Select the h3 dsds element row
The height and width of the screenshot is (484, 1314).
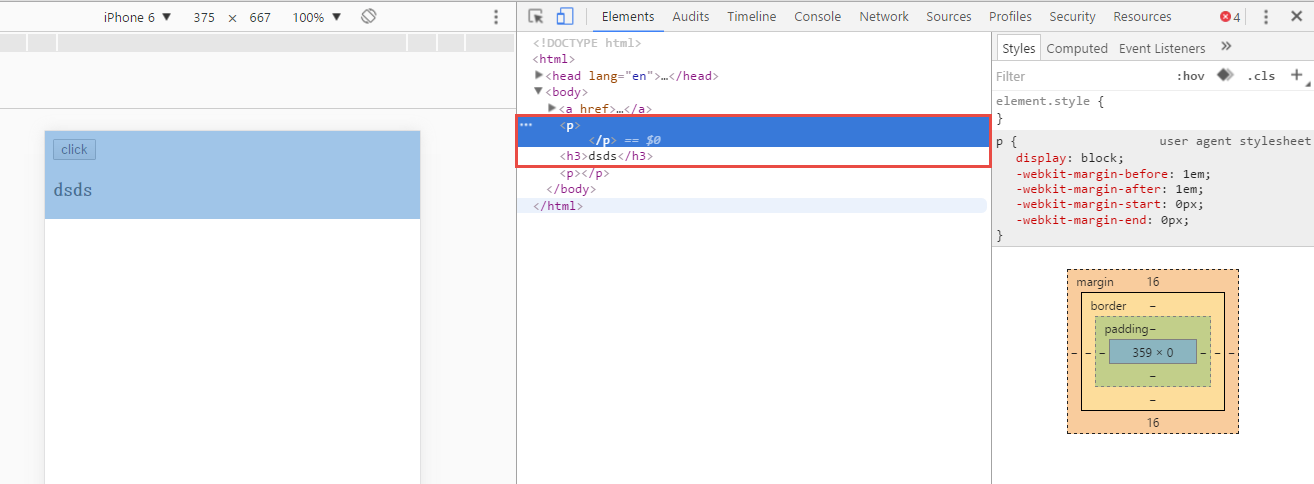tap(606, 156)
